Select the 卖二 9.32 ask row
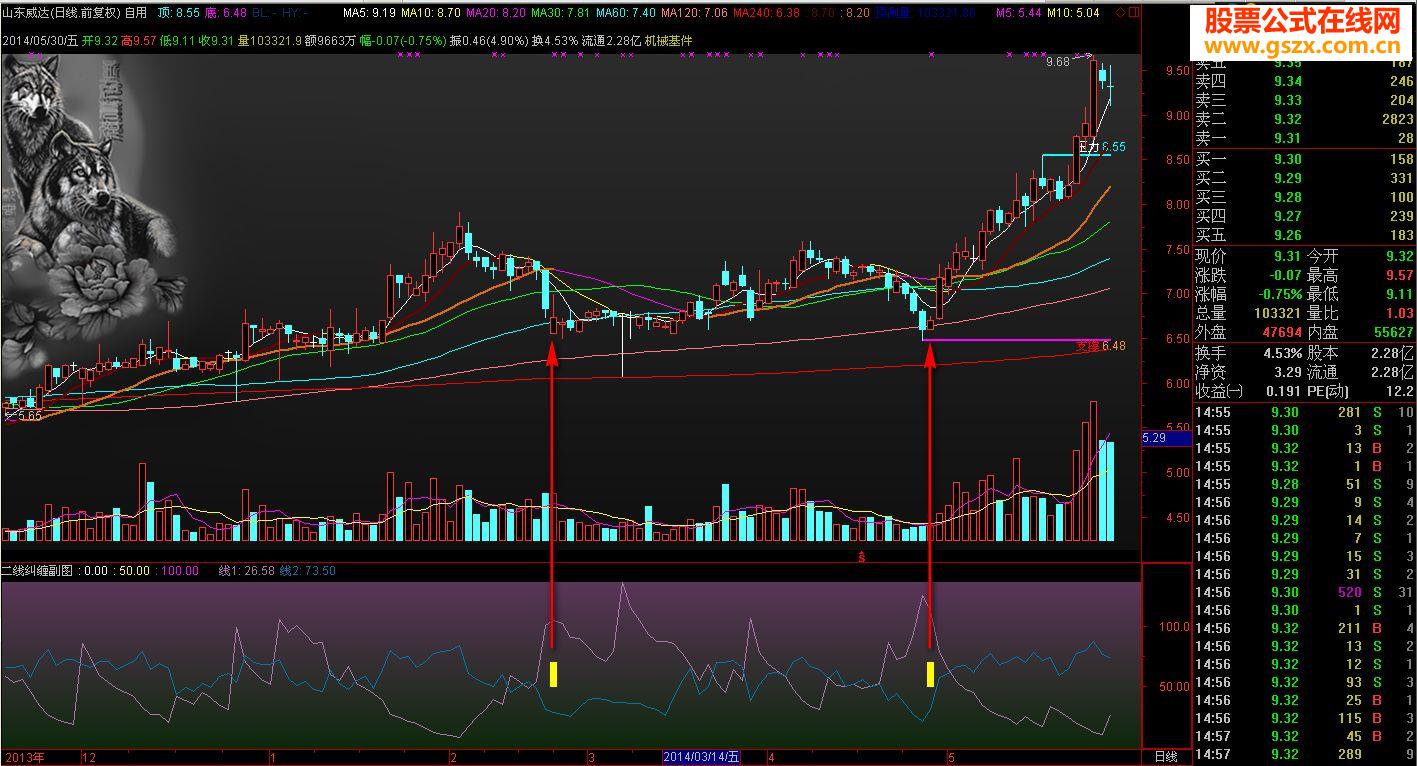The width and height of the screenshot is (1417, 766). coord(1305,120)
